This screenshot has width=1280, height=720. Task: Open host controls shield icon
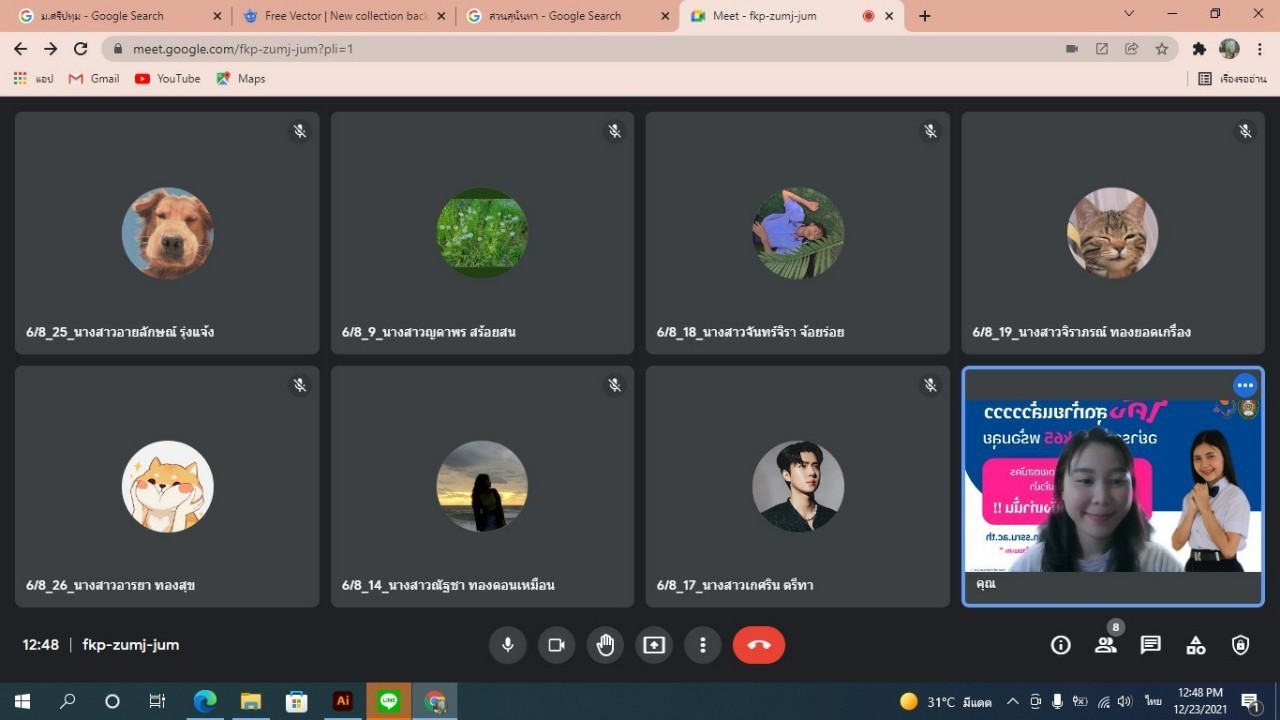(1241, 645)
